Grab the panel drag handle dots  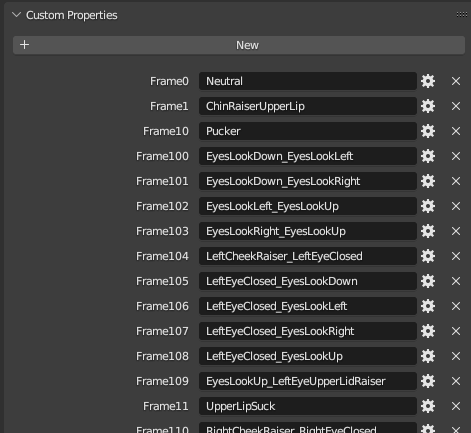point(462,14)
